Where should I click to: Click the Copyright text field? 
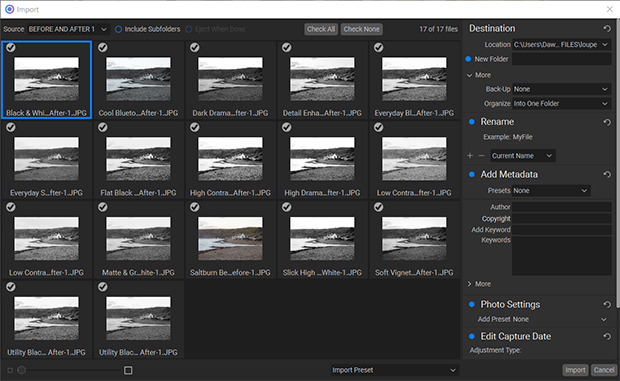pyautogui.click(x=561, y=219)
